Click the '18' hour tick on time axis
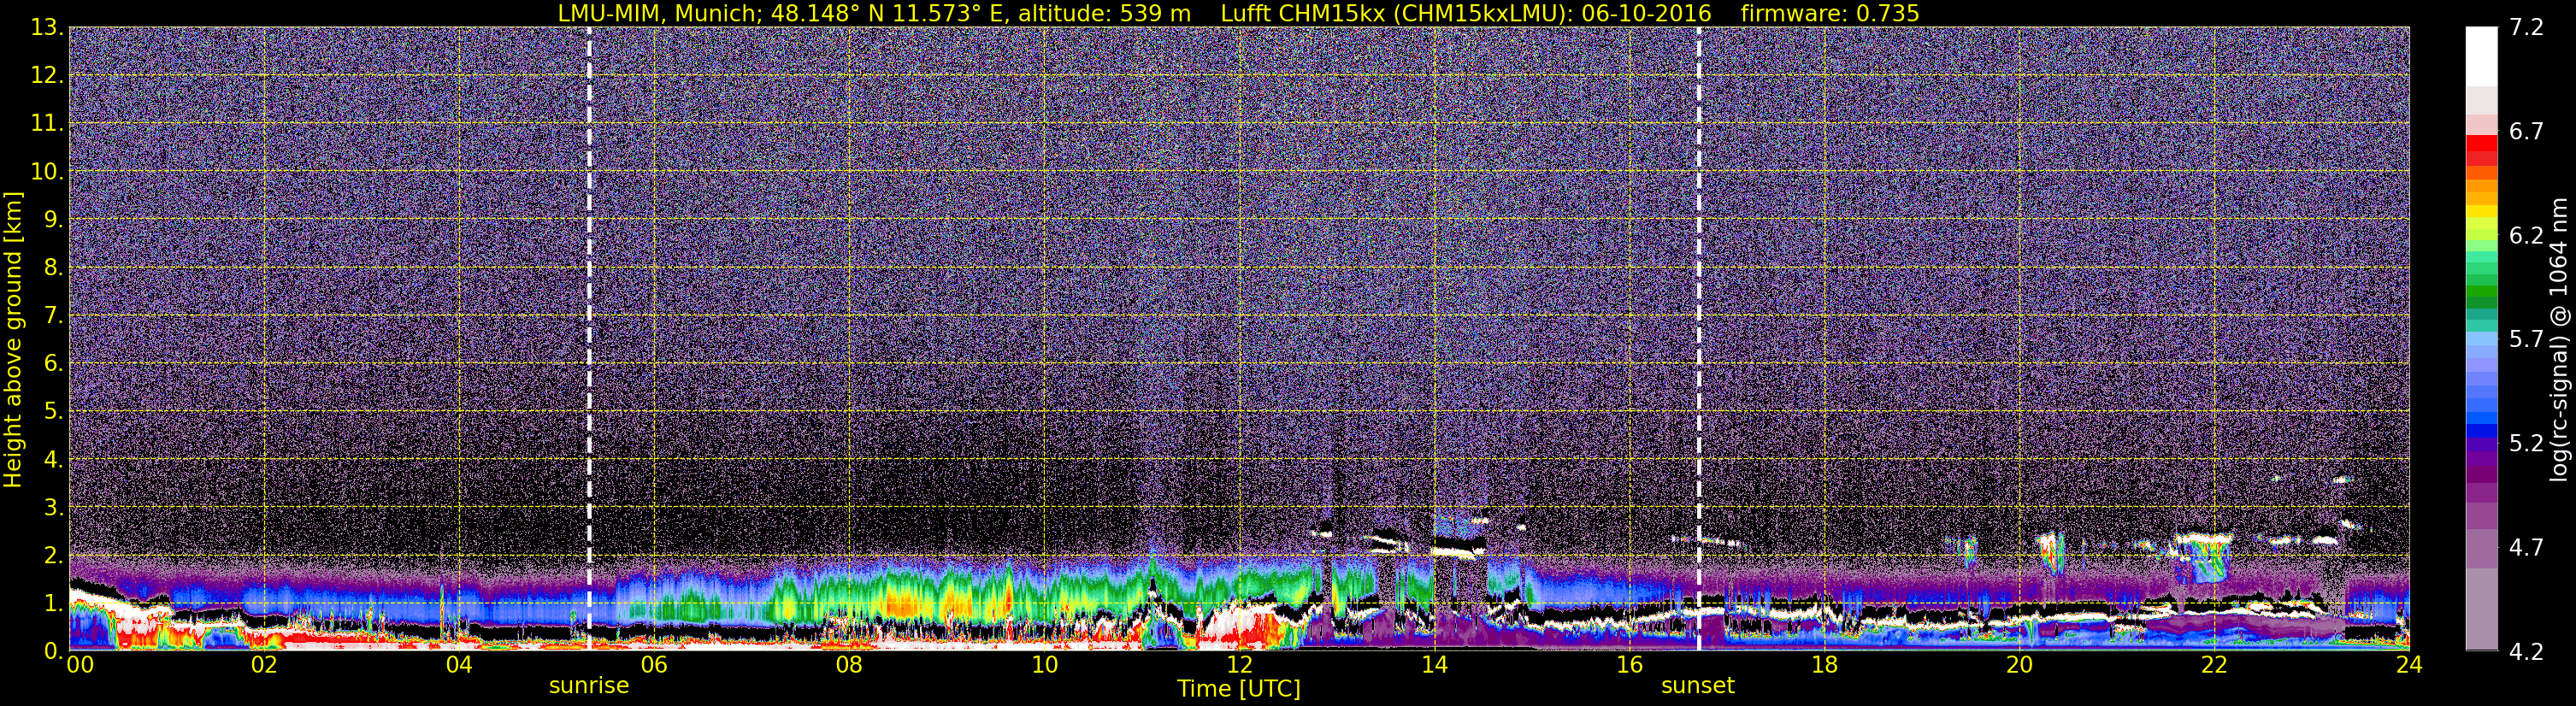Image resolution: width=2576 pixels, height=706 pixels. [x=1824, y=665]
